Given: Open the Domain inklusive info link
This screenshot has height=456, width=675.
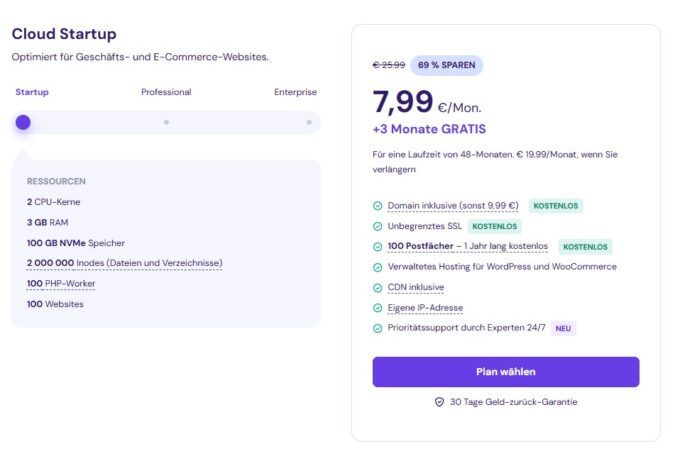Looking at the screenshot, I should click(452, 206).
